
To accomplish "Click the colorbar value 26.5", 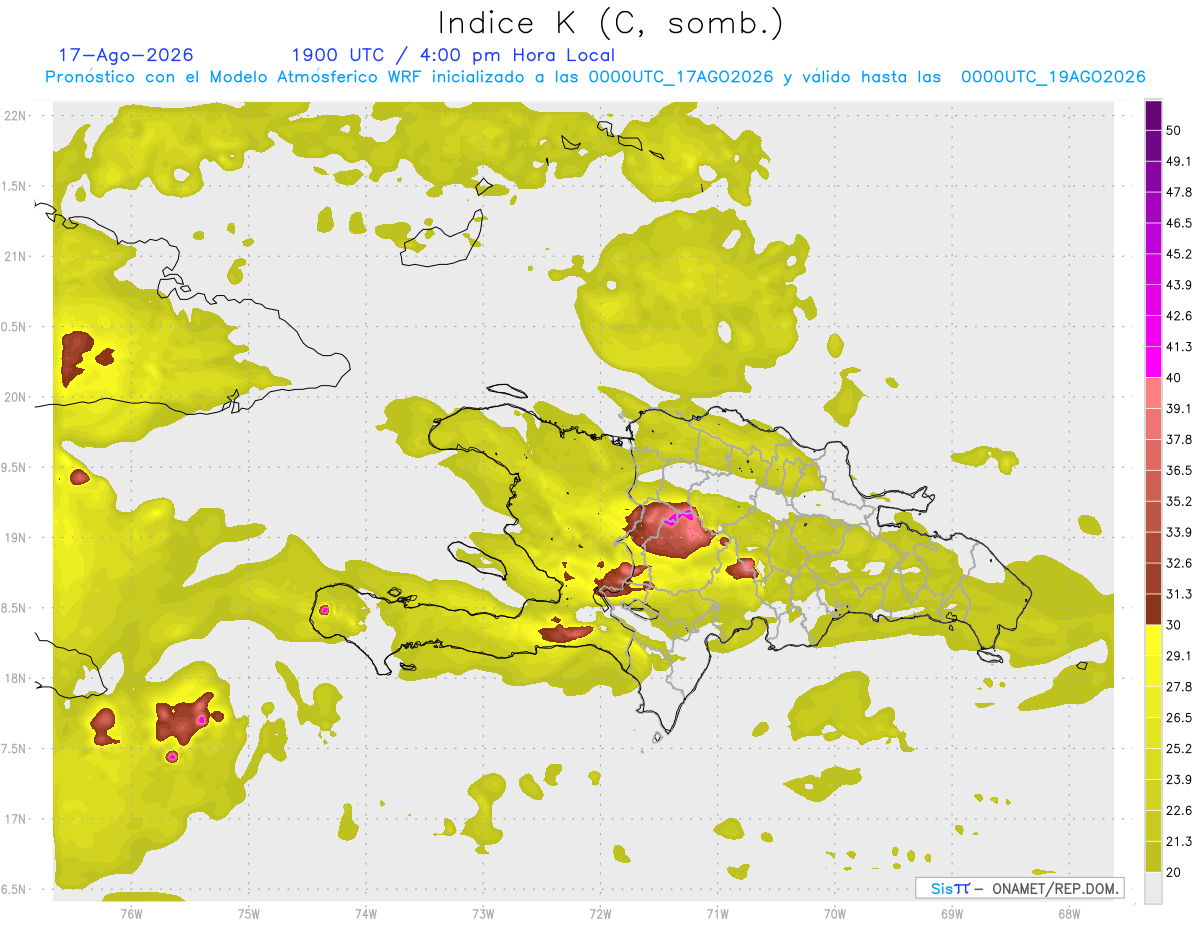I will tap(1181, 718).
